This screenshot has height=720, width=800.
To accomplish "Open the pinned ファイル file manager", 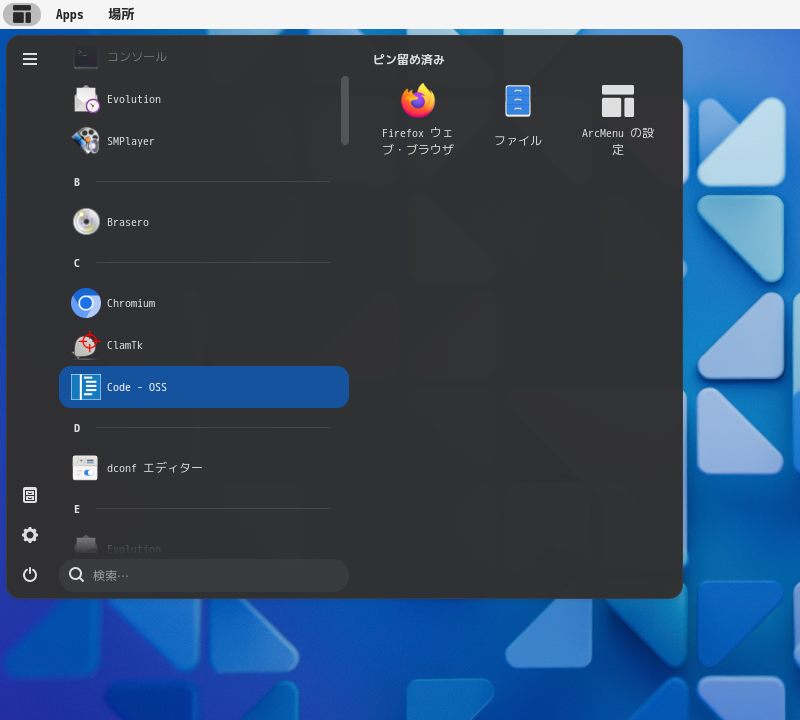I will [x=518, y=120].
